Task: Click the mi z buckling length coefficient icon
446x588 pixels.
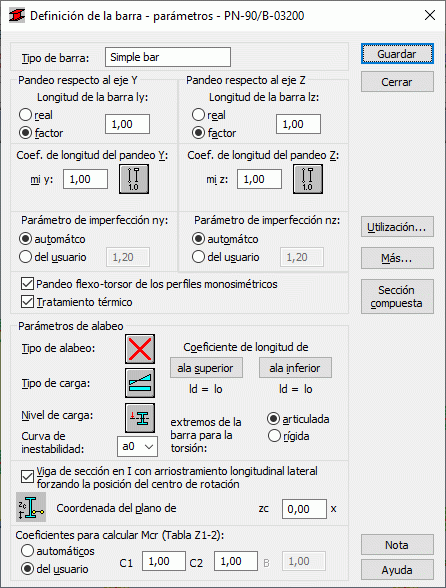Action: (x=308, y=179)
